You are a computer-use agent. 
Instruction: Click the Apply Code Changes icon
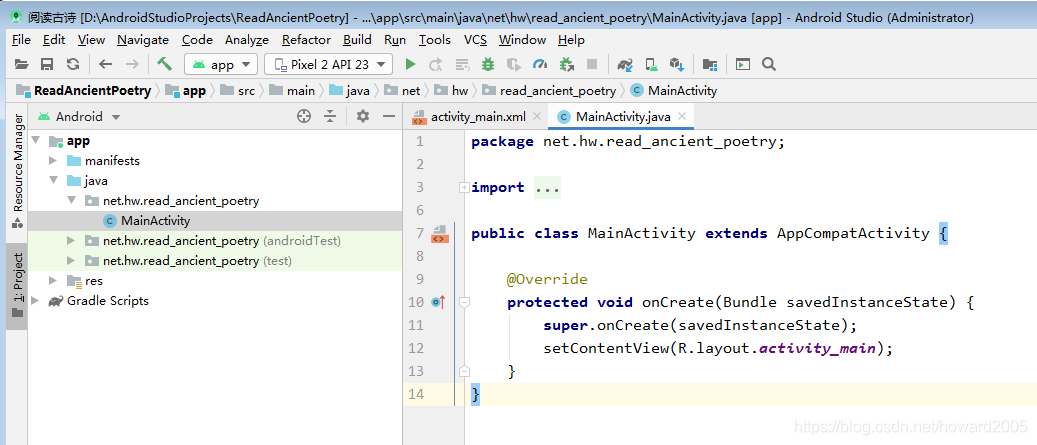462,64
